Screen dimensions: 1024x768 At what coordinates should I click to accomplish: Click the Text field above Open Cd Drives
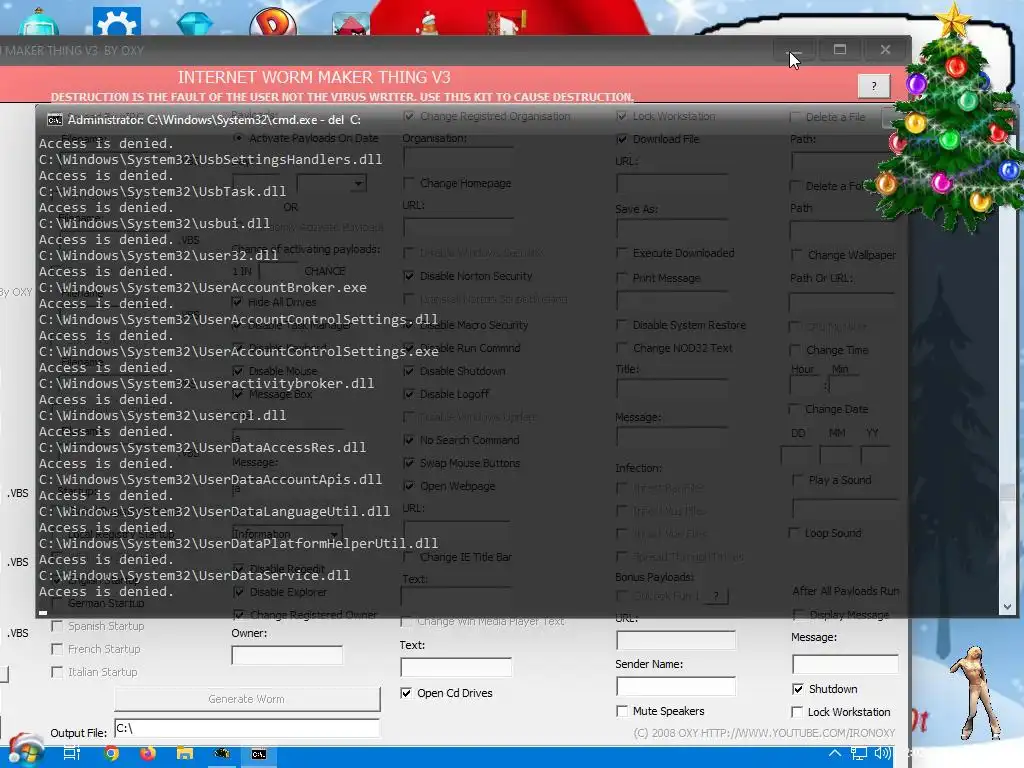pyautogui.click(x=456, y=667)
